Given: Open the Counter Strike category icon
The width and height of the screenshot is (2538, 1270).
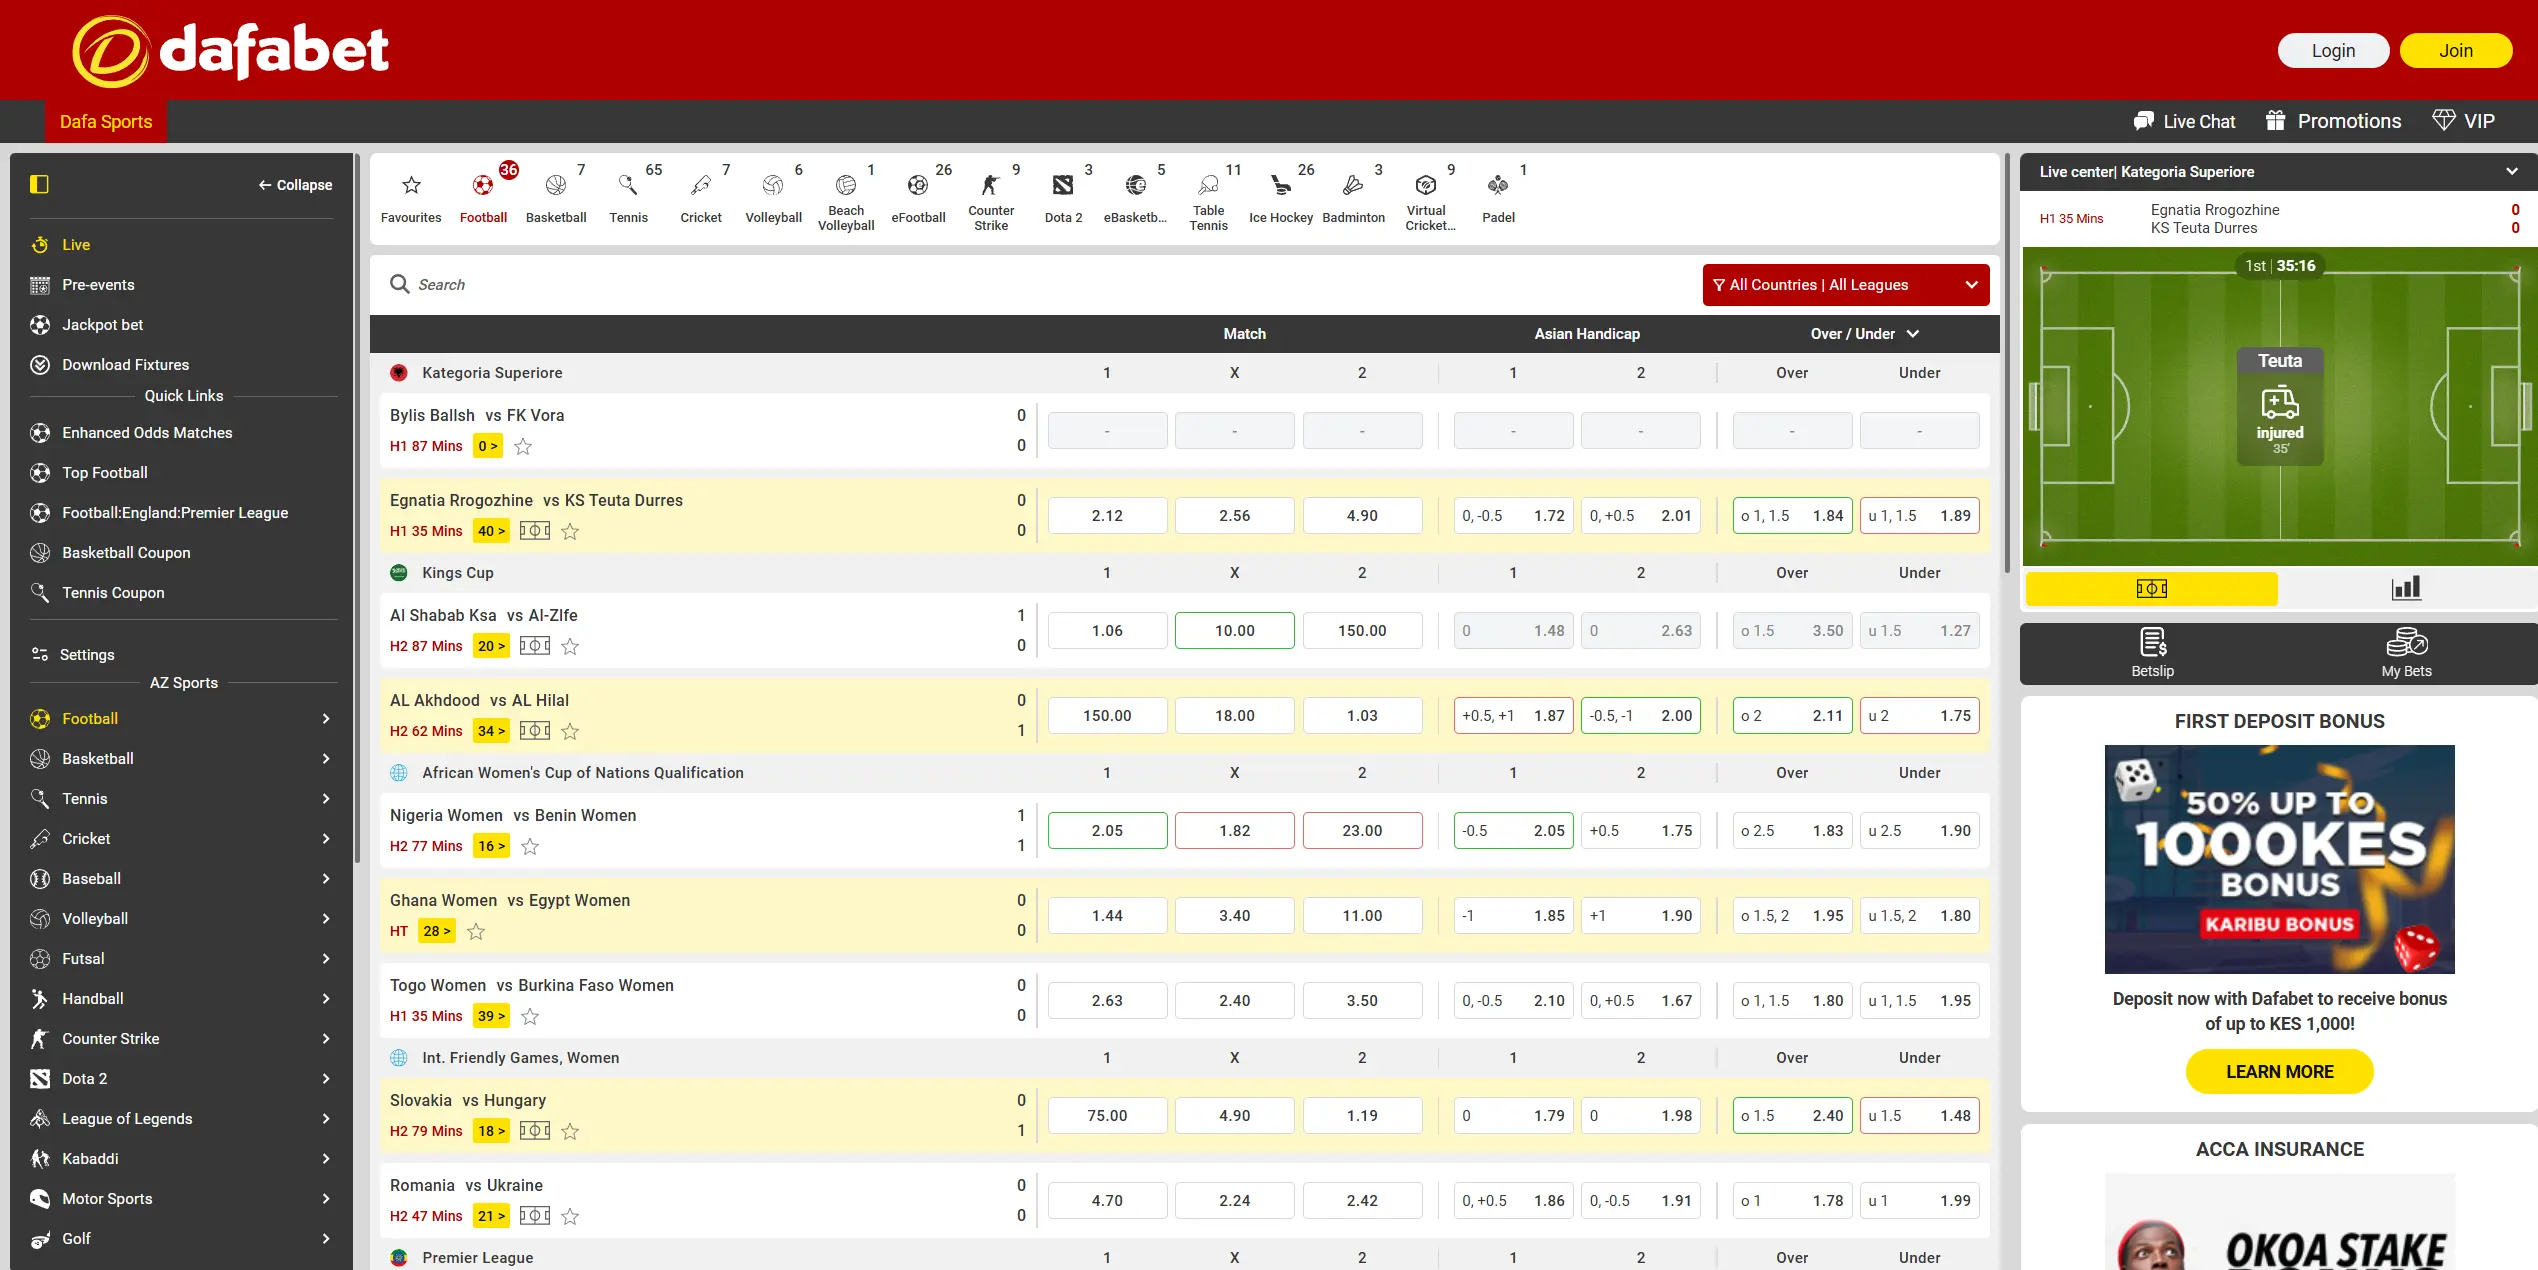Looking at the screenshot, I should pos(990,186).
